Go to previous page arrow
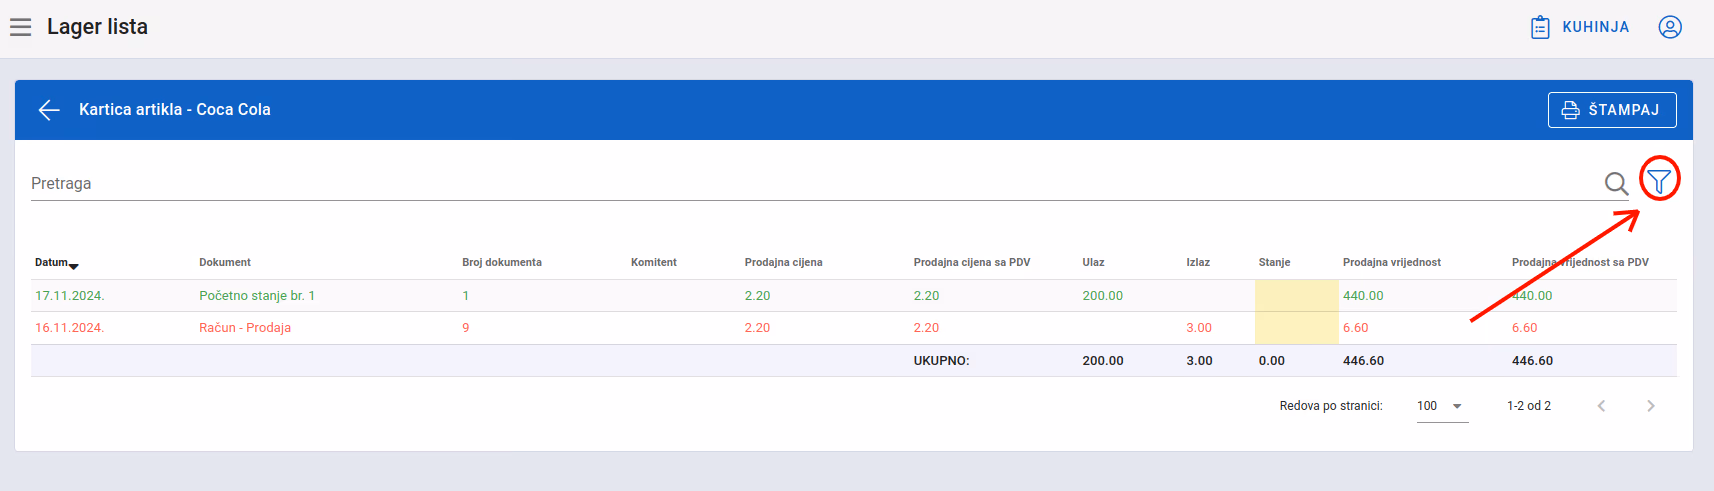 [1601, 406]
